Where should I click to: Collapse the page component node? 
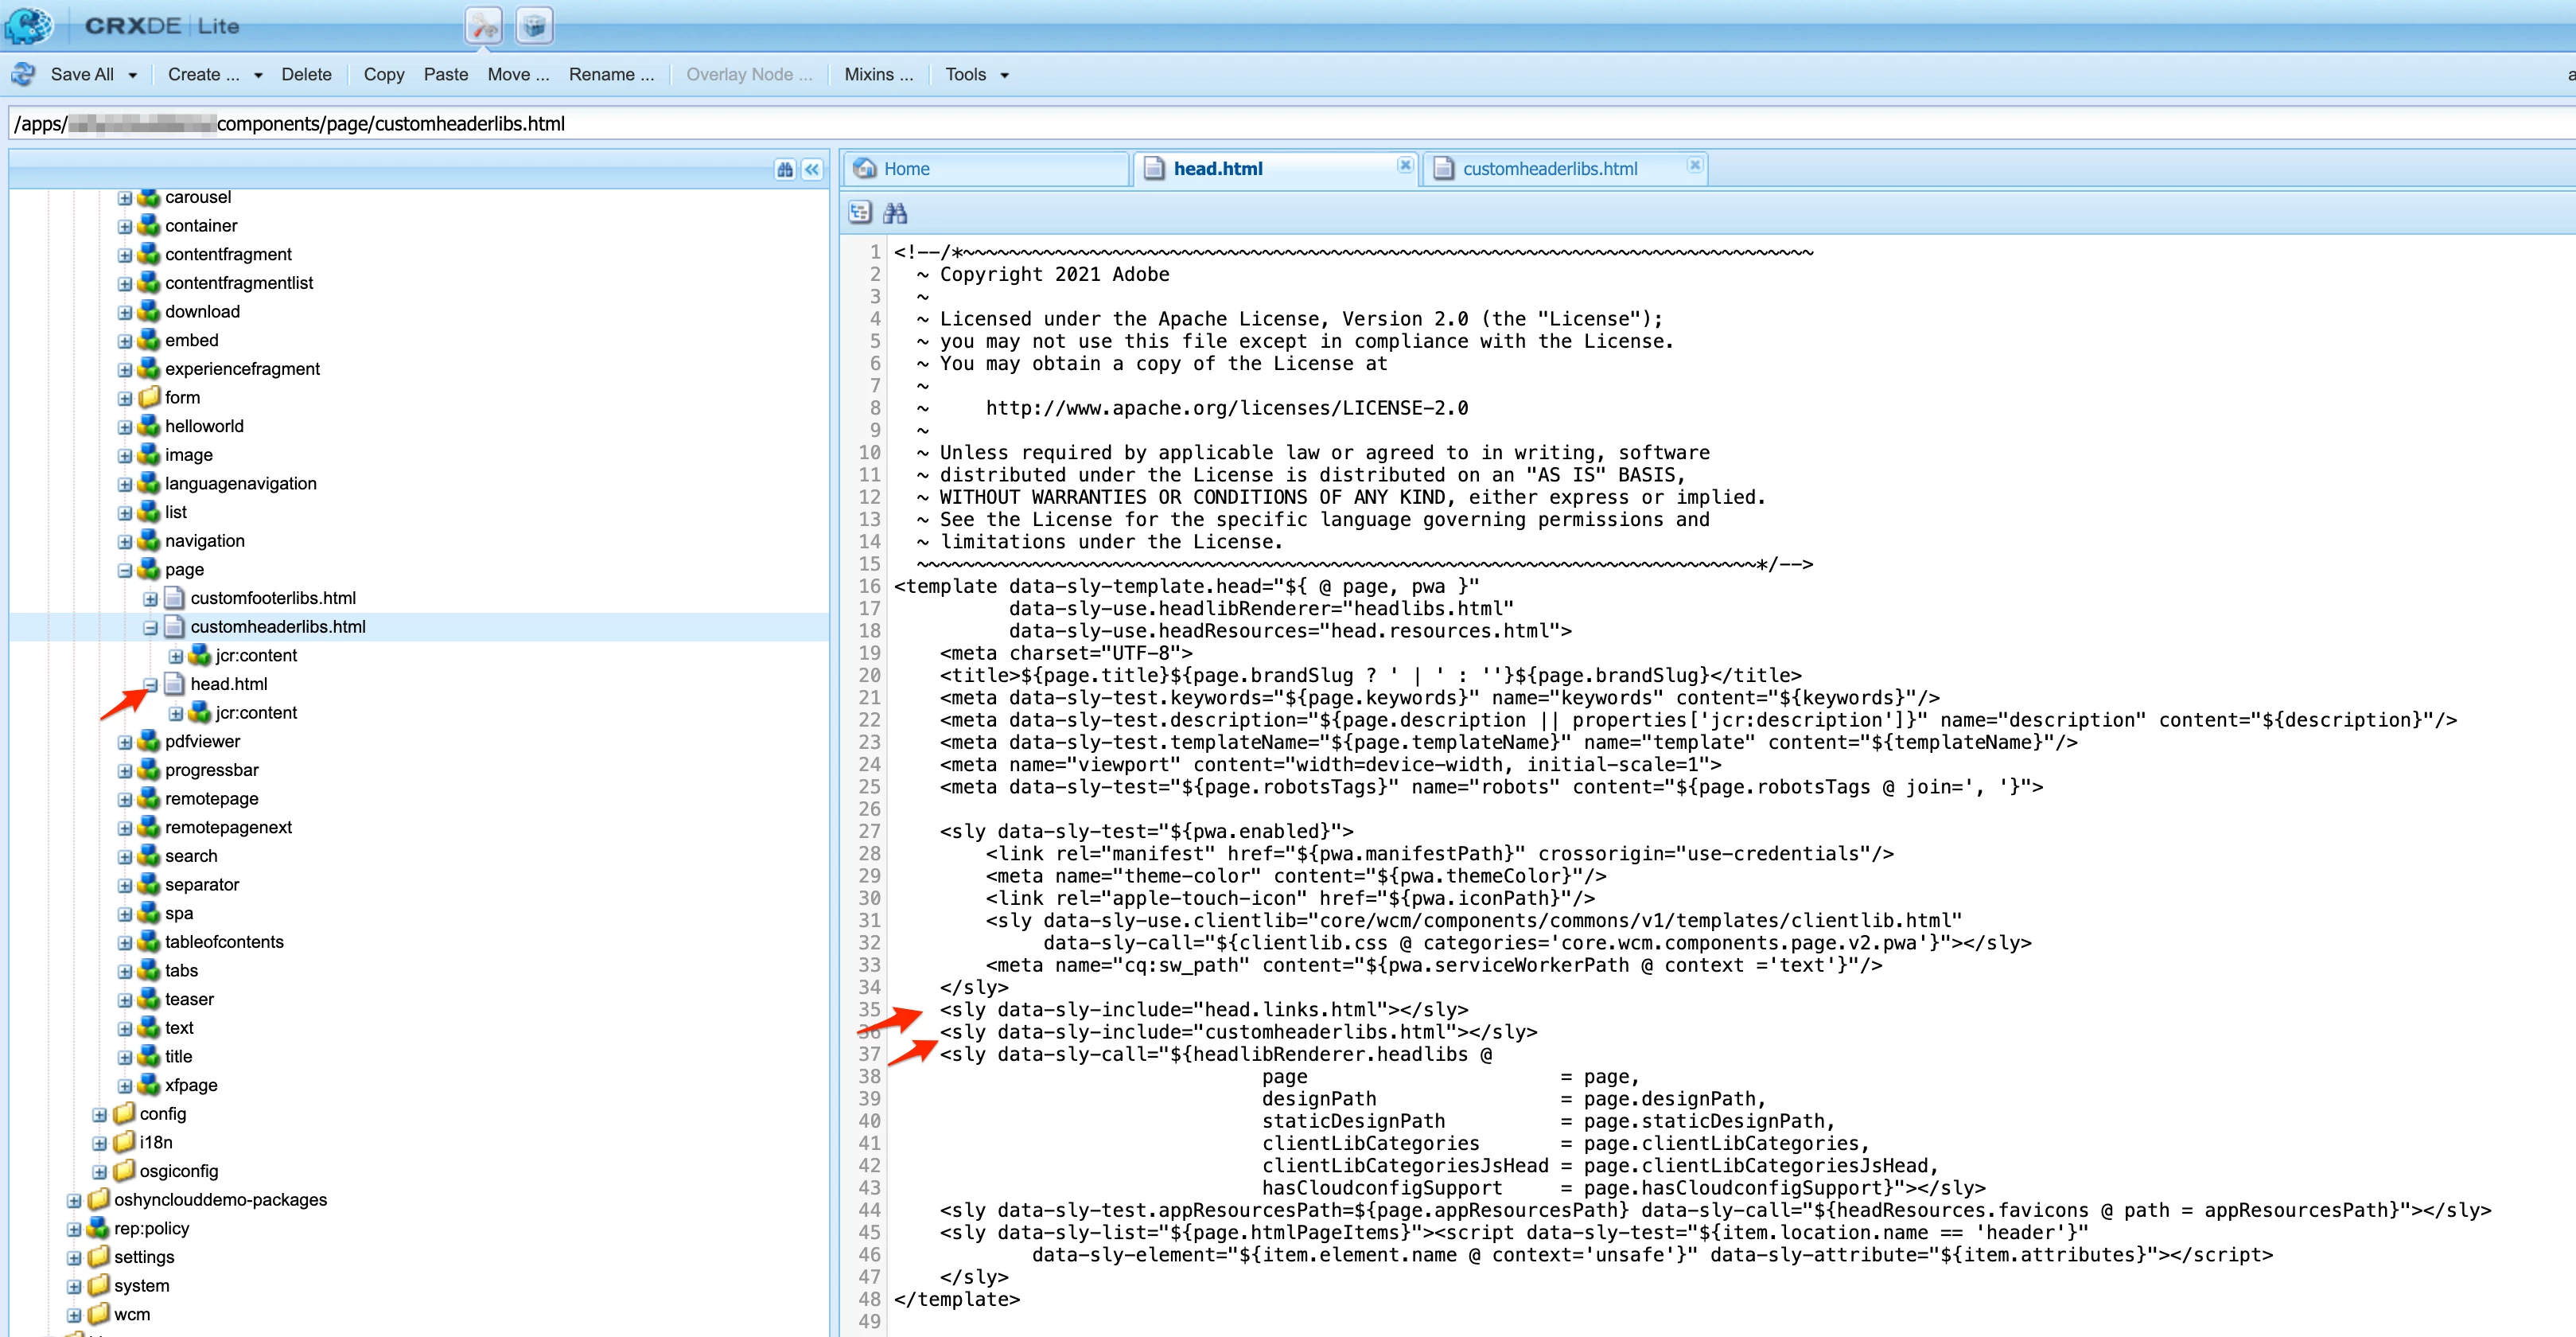125,570
